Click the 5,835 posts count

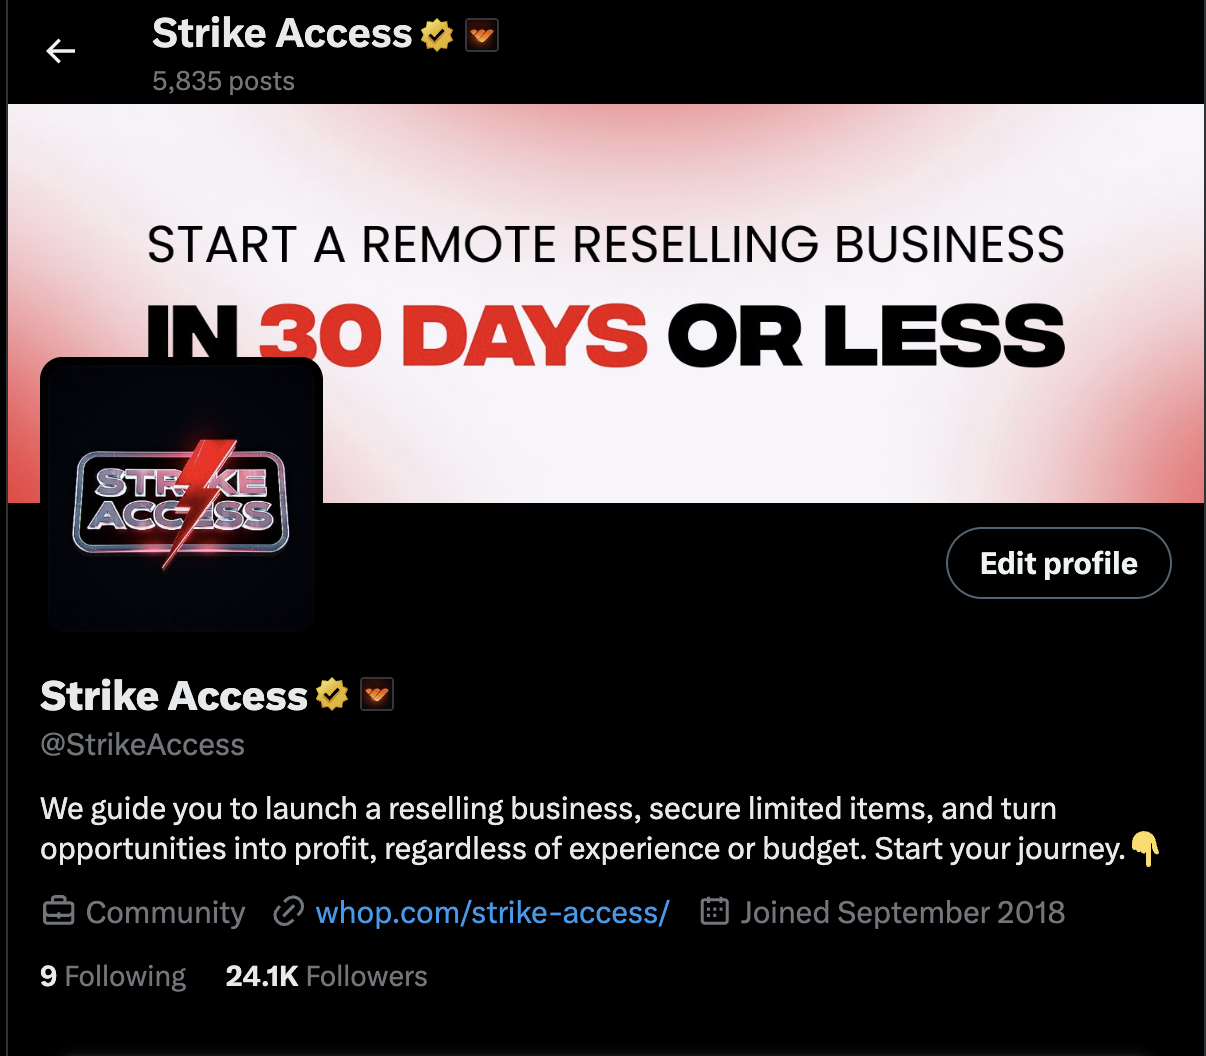pos(223,81)
